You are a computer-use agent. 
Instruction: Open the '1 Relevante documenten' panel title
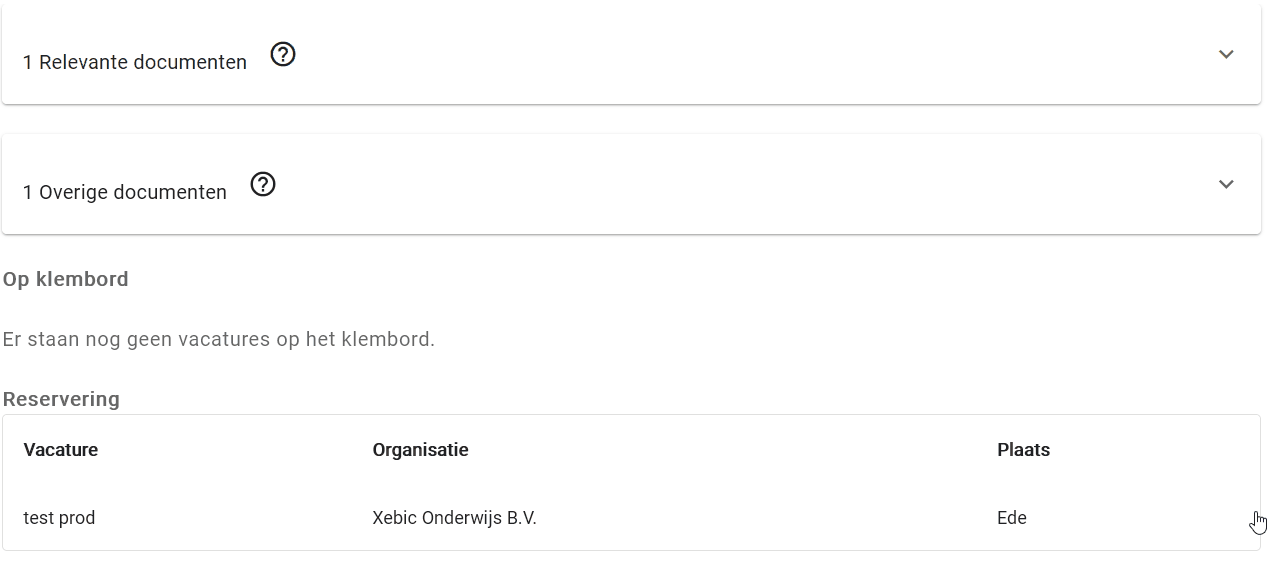point(135,62)
